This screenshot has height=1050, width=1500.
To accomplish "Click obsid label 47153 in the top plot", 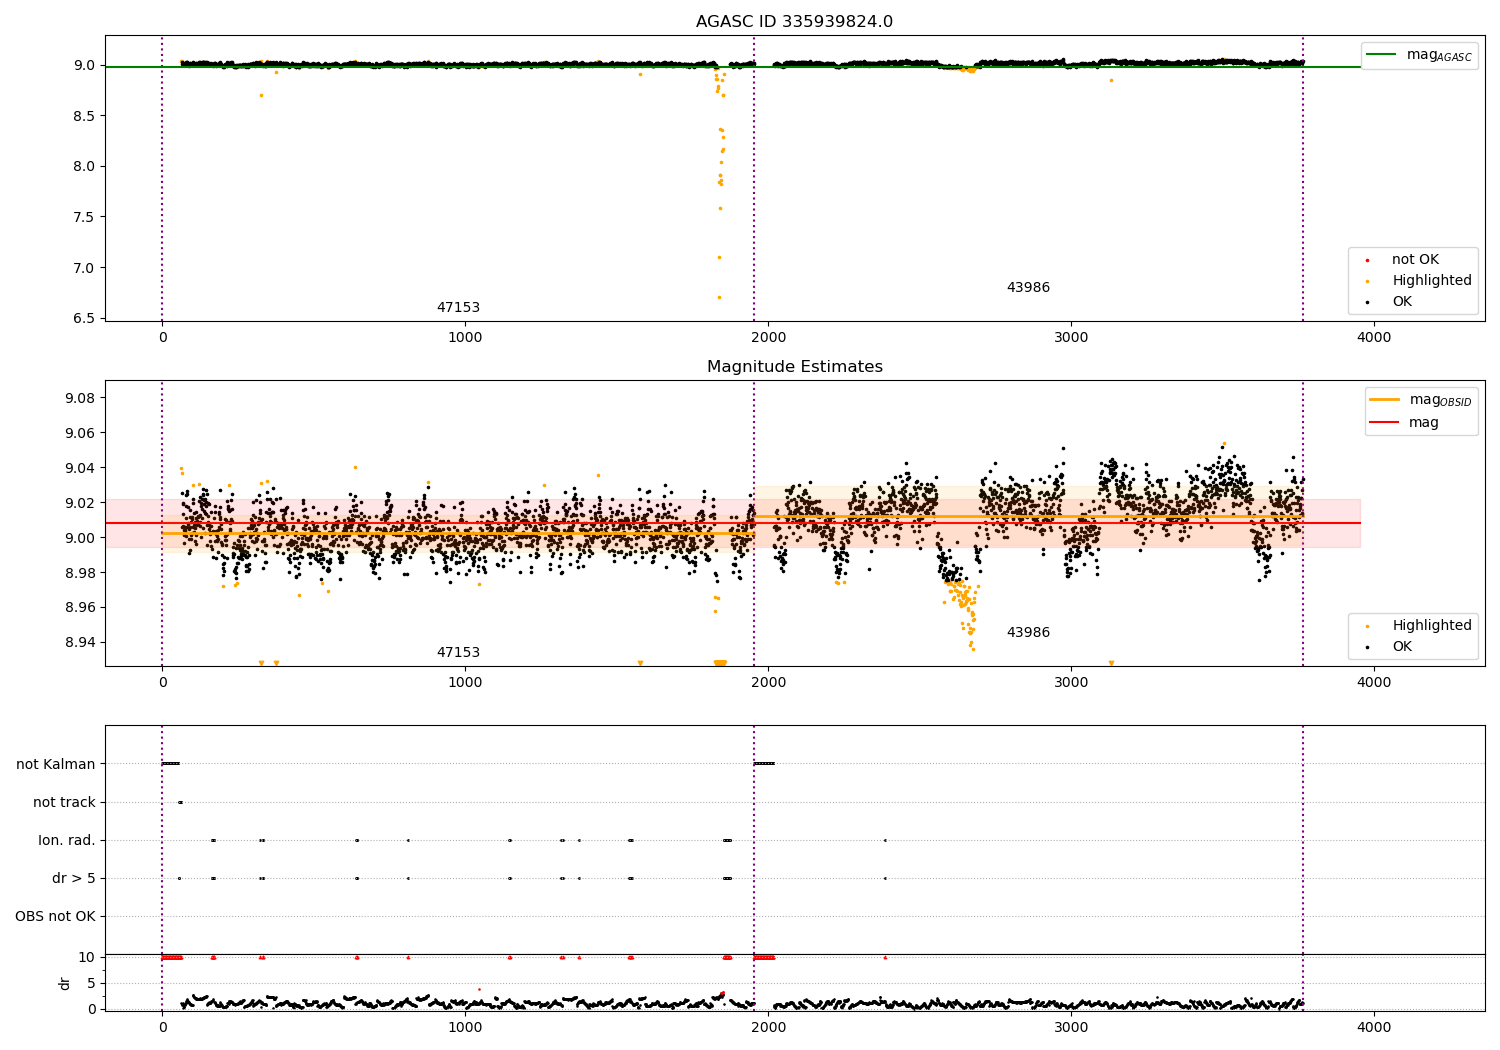I will 458,308.
